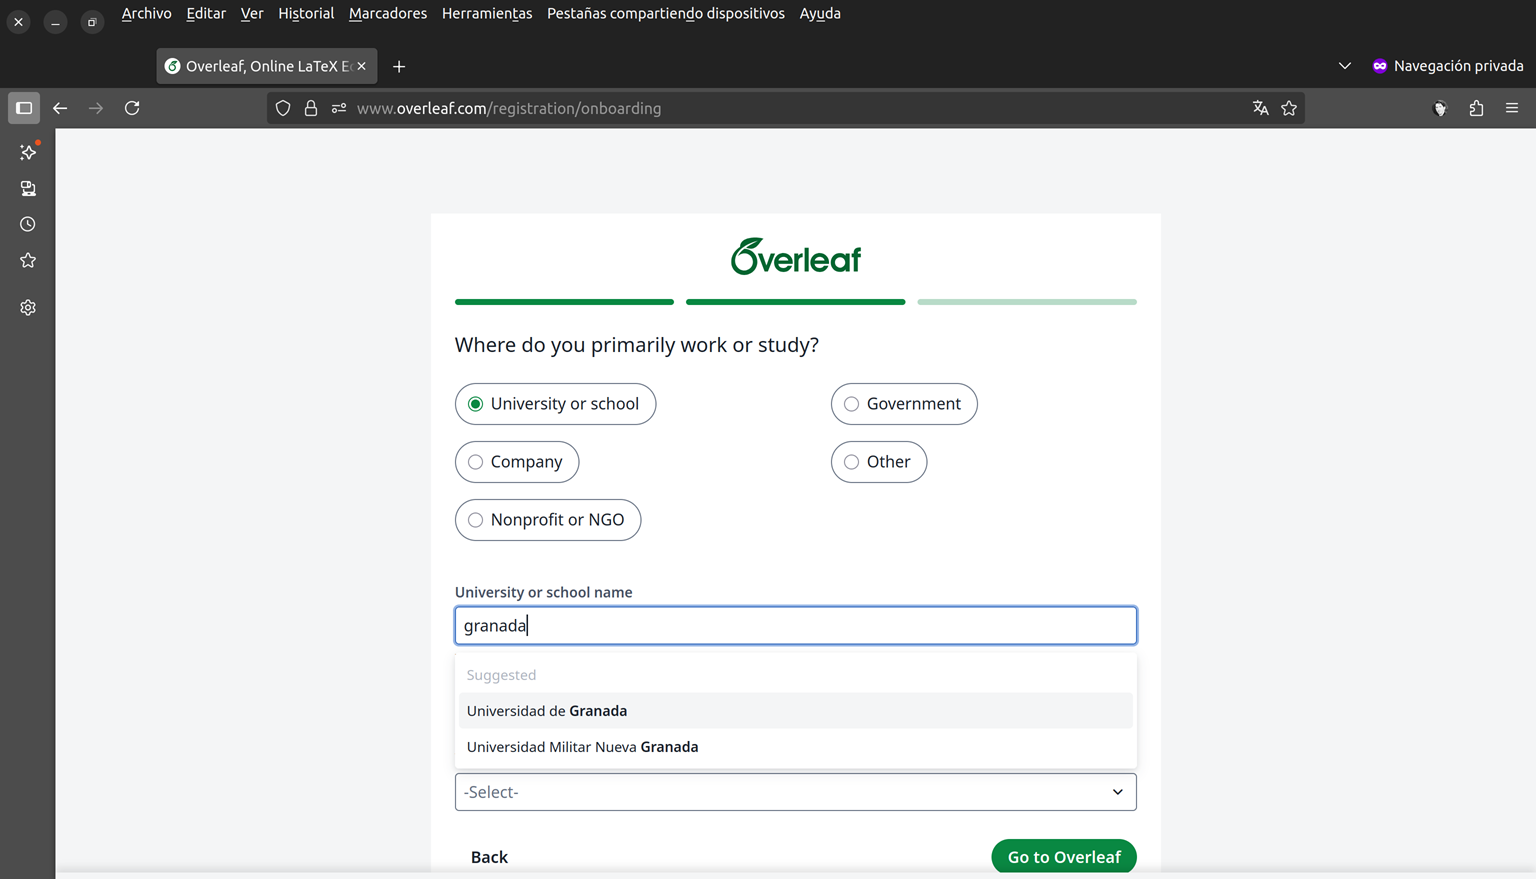
Task: Click the reload page icon
Action: pyautogui.click(x=132, y=108)
